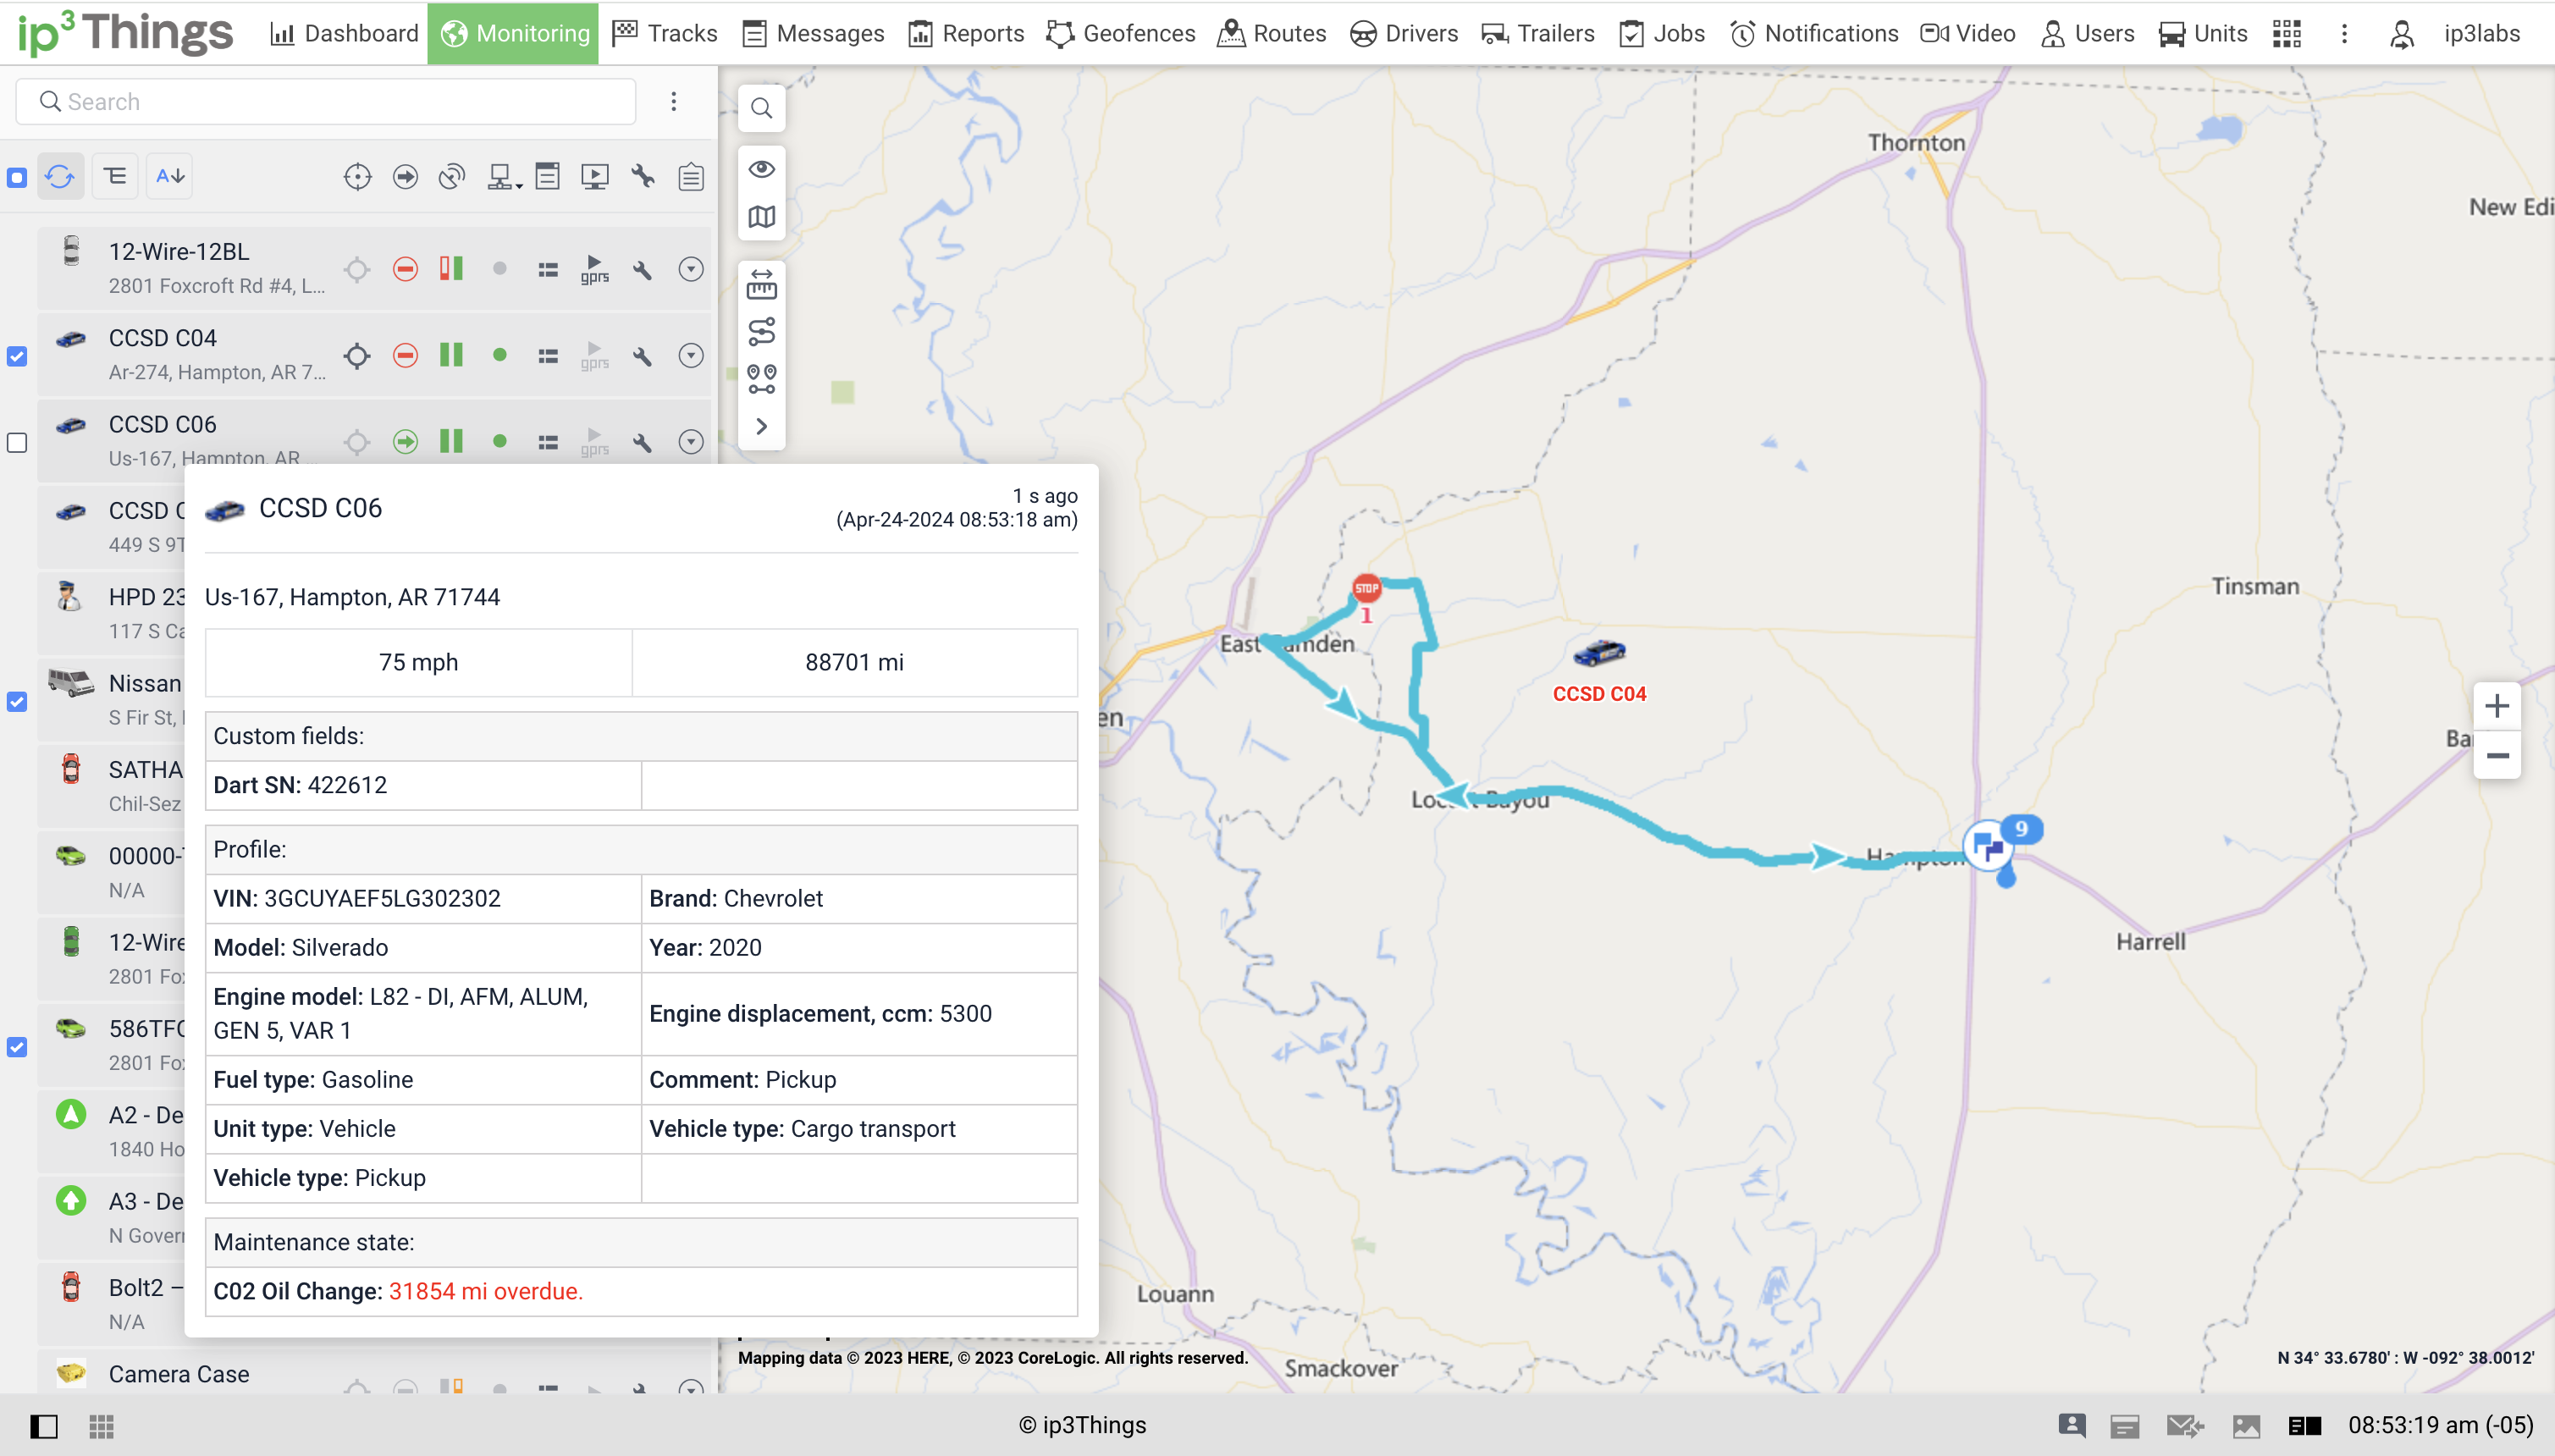The width and height of the screenshot is (2555, 1456).
Task: Click the maintenance wrench column header icon
Action: (643, 177)
